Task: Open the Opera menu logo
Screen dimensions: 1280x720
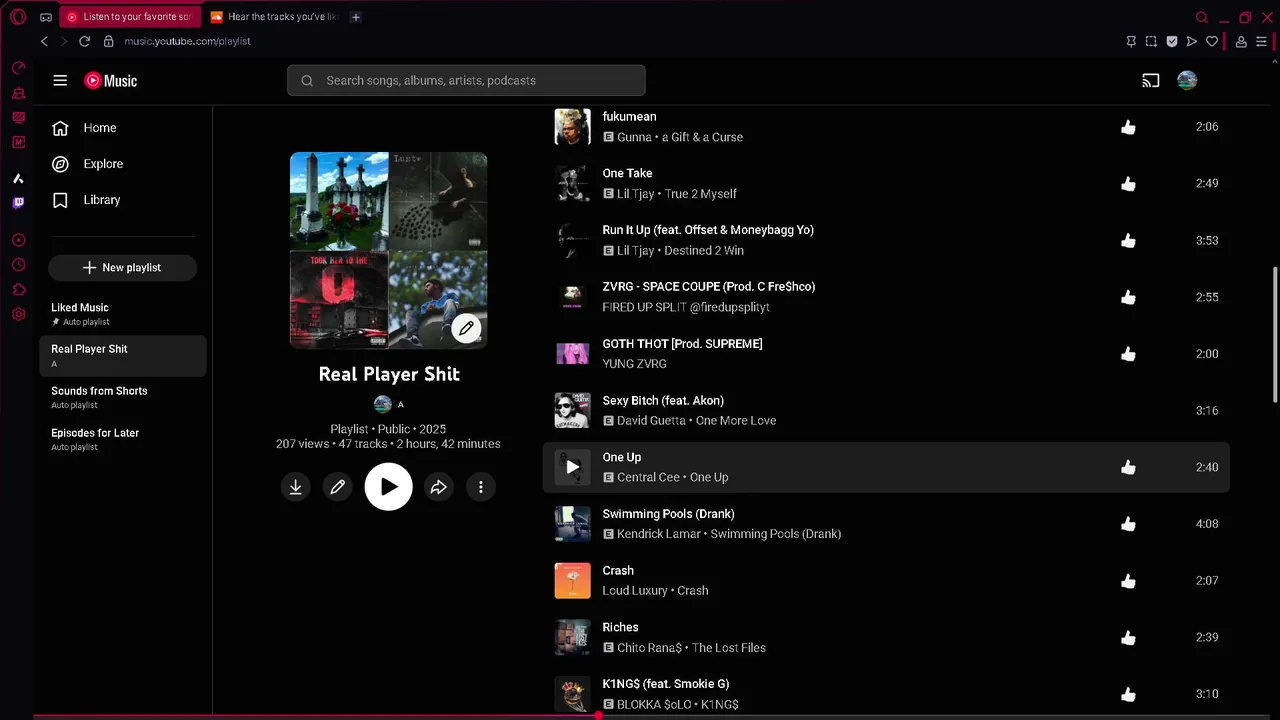Action: [x=17, y=17]
